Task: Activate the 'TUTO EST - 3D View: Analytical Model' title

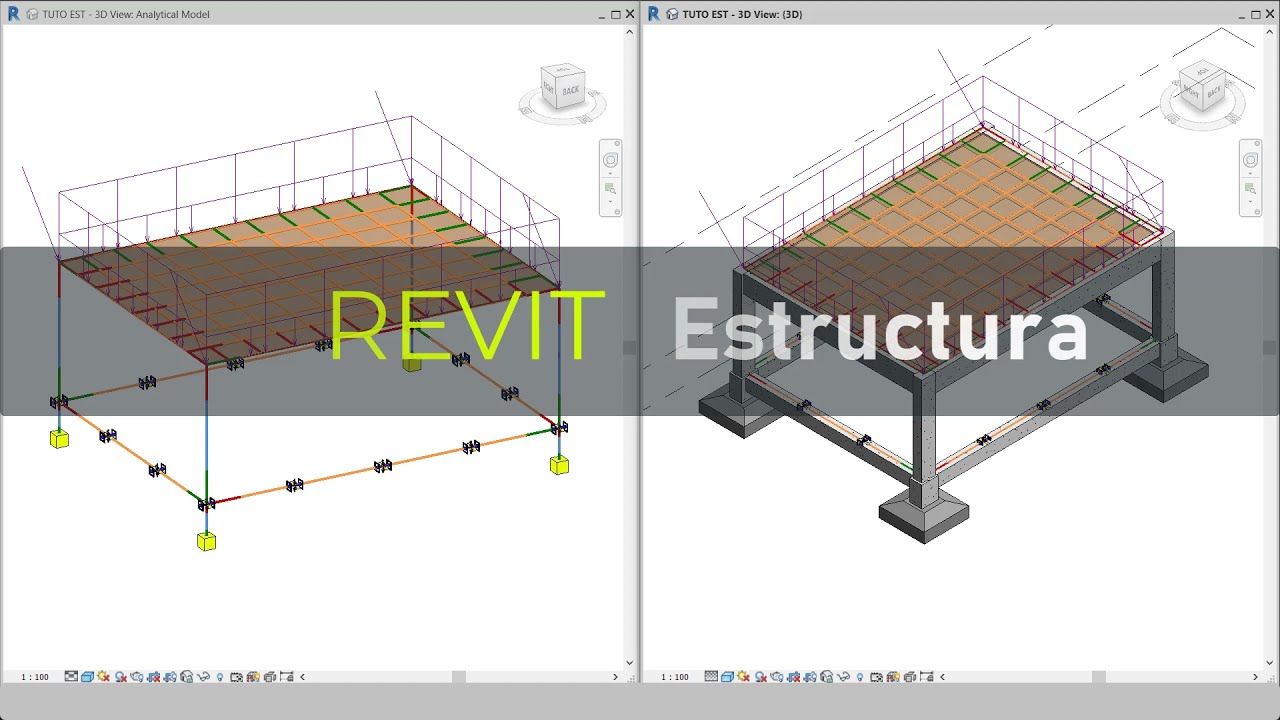Action: coord(126,14)
